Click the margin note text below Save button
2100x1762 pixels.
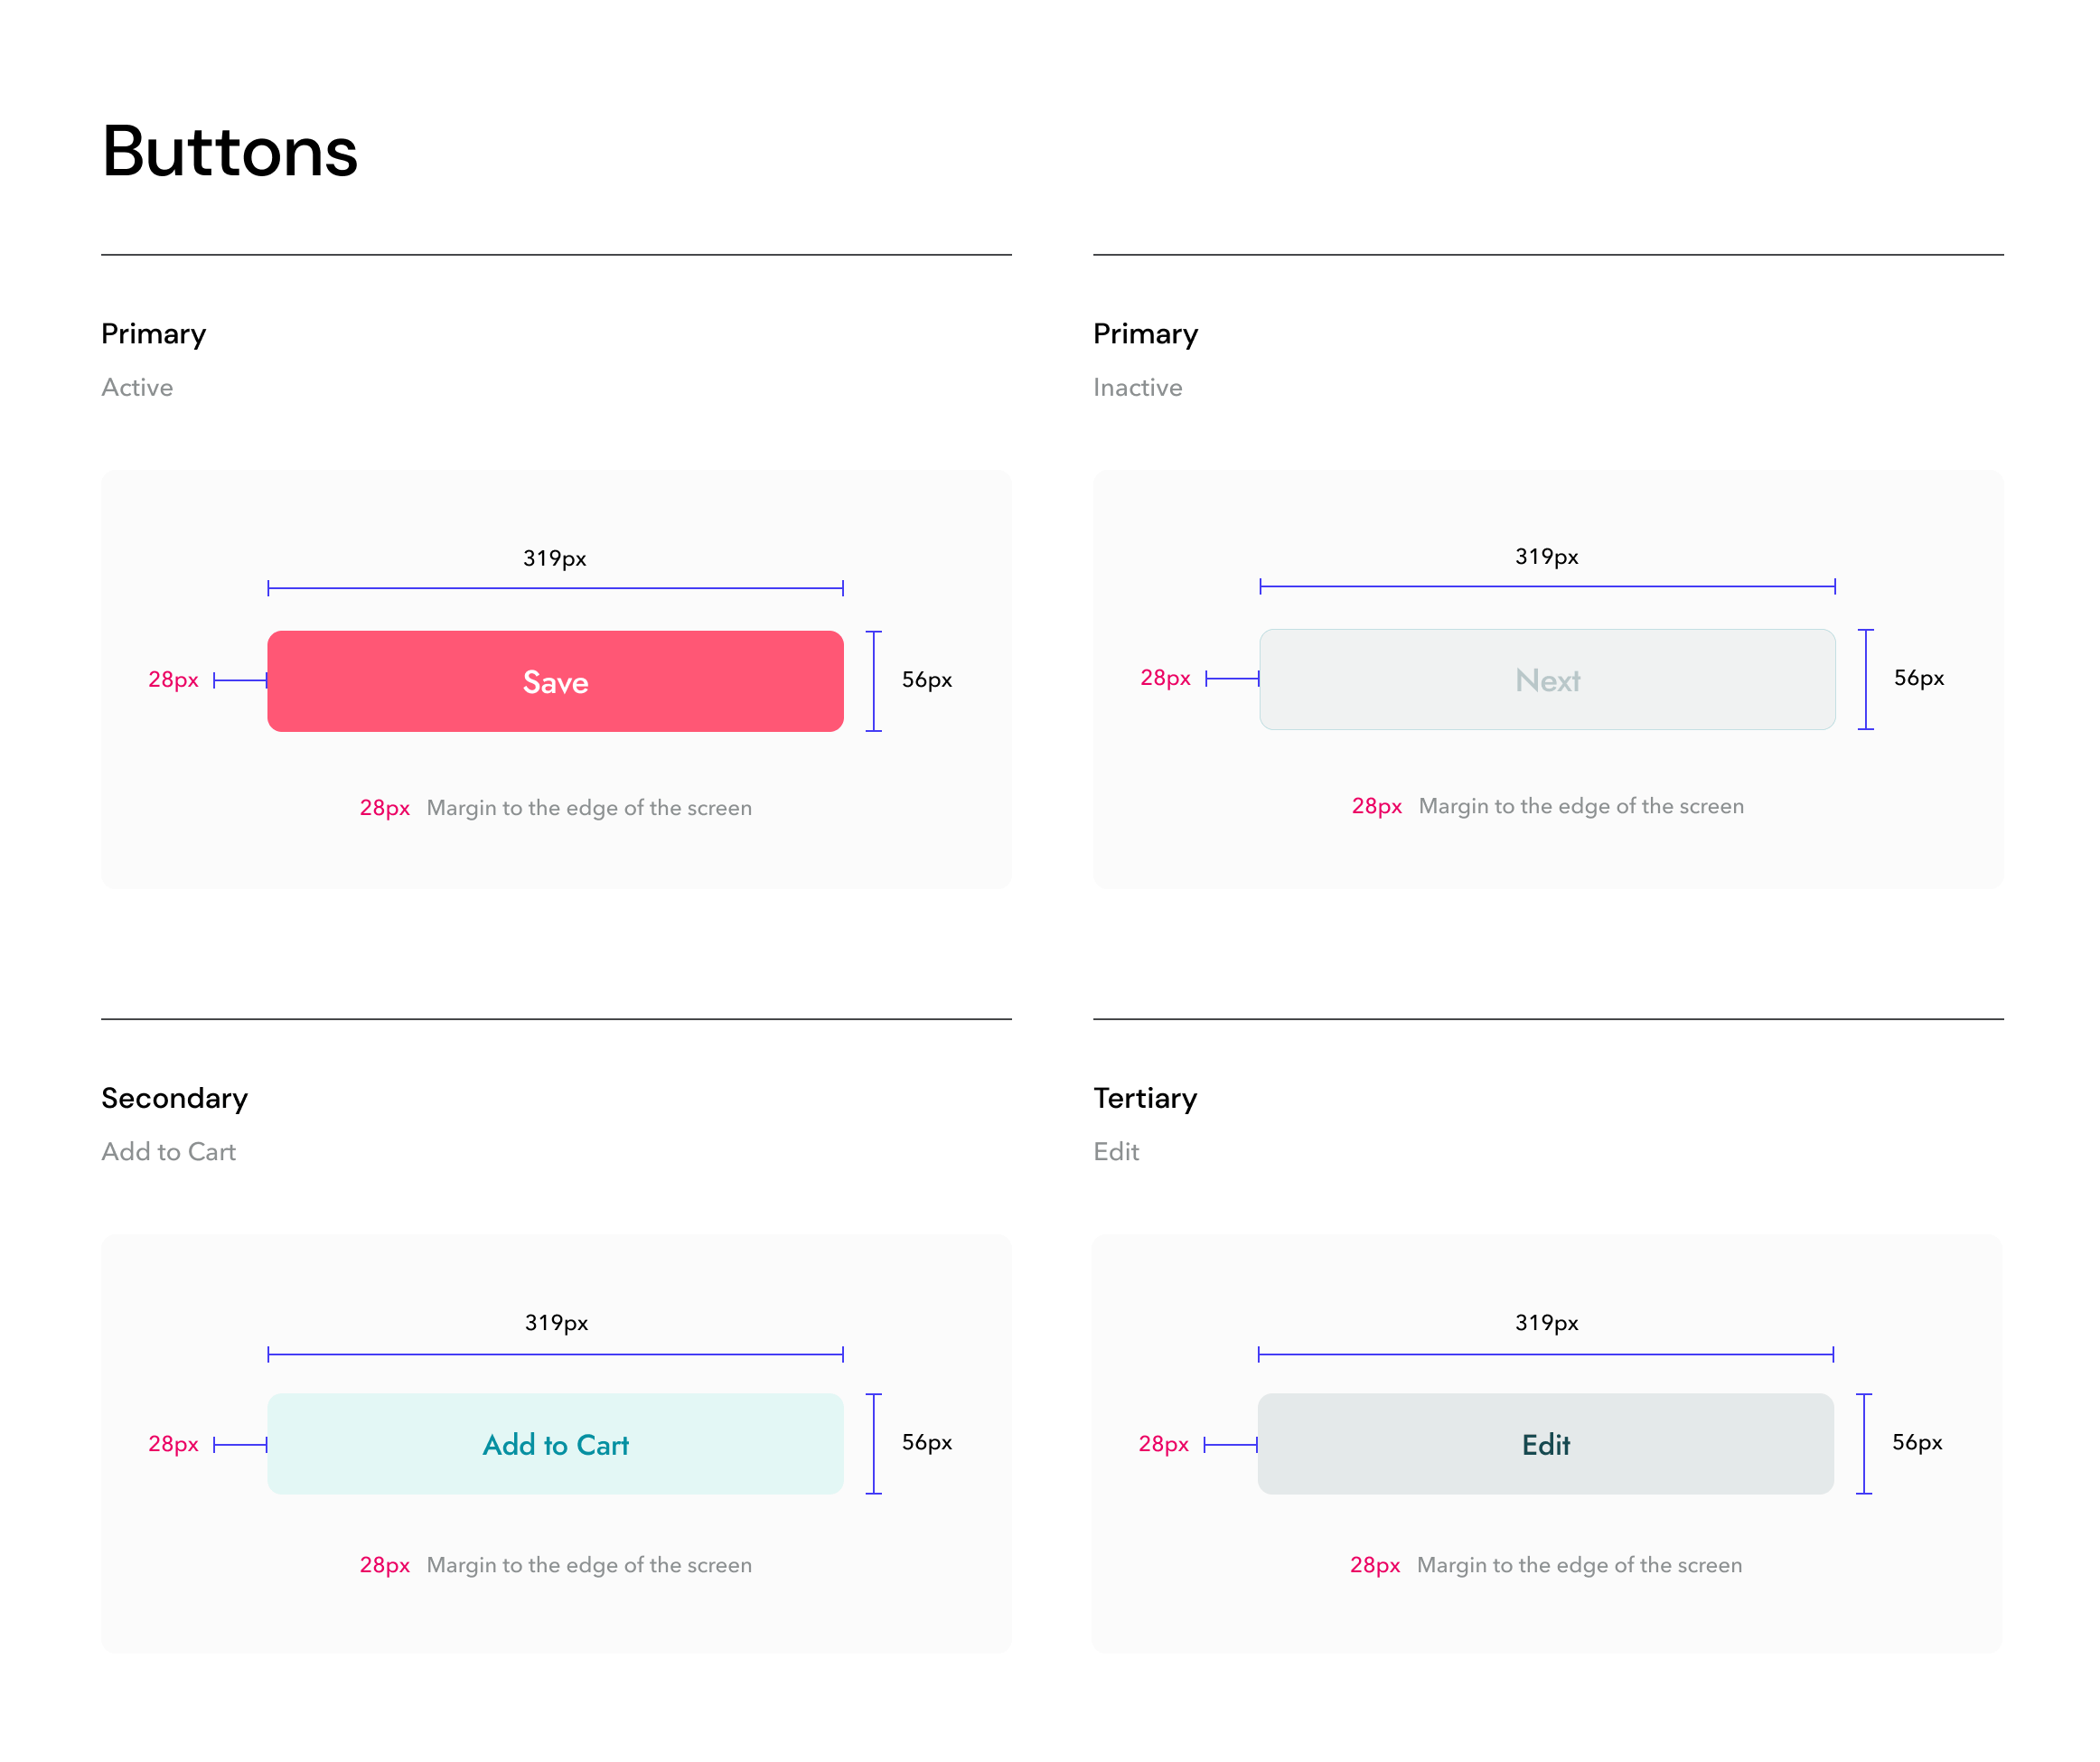pyautogui.click(x=588, y=807)
